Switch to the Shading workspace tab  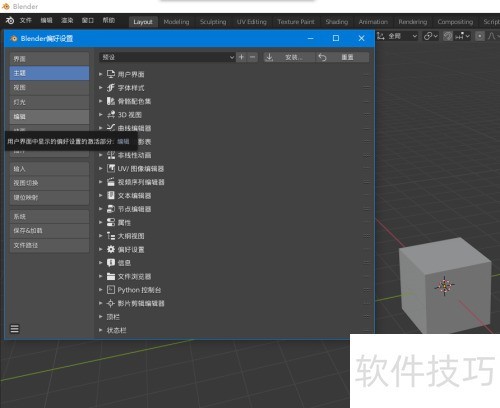(337, 22)
